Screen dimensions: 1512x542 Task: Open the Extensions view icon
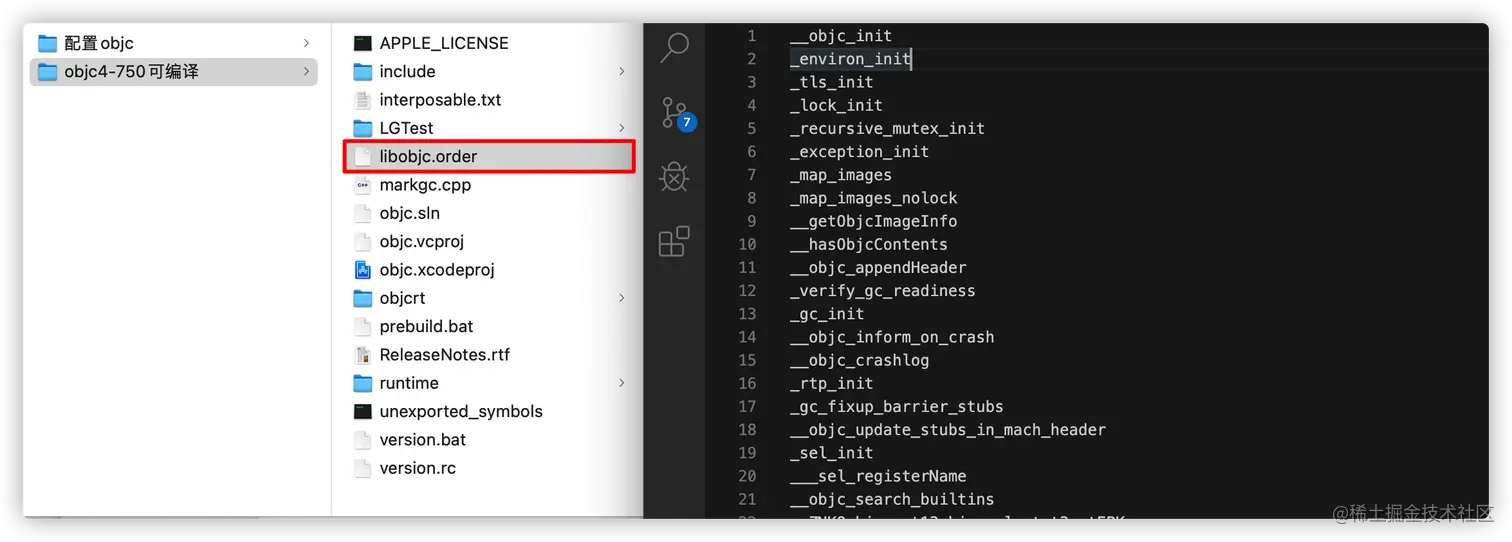pos(675,241)
